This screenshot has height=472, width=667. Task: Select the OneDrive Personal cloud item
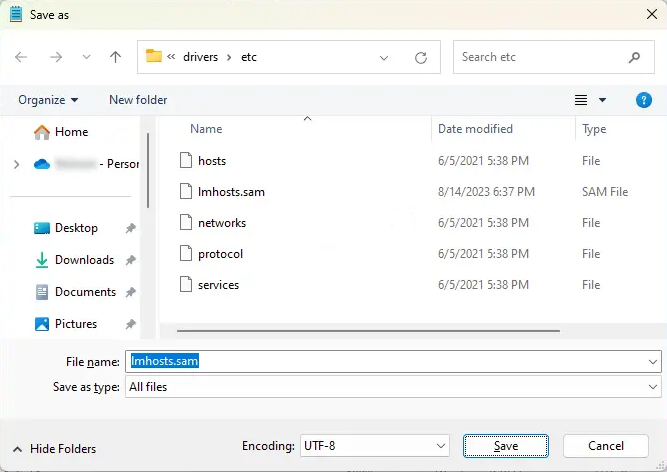pyautogui.click(x=86, y=164)
